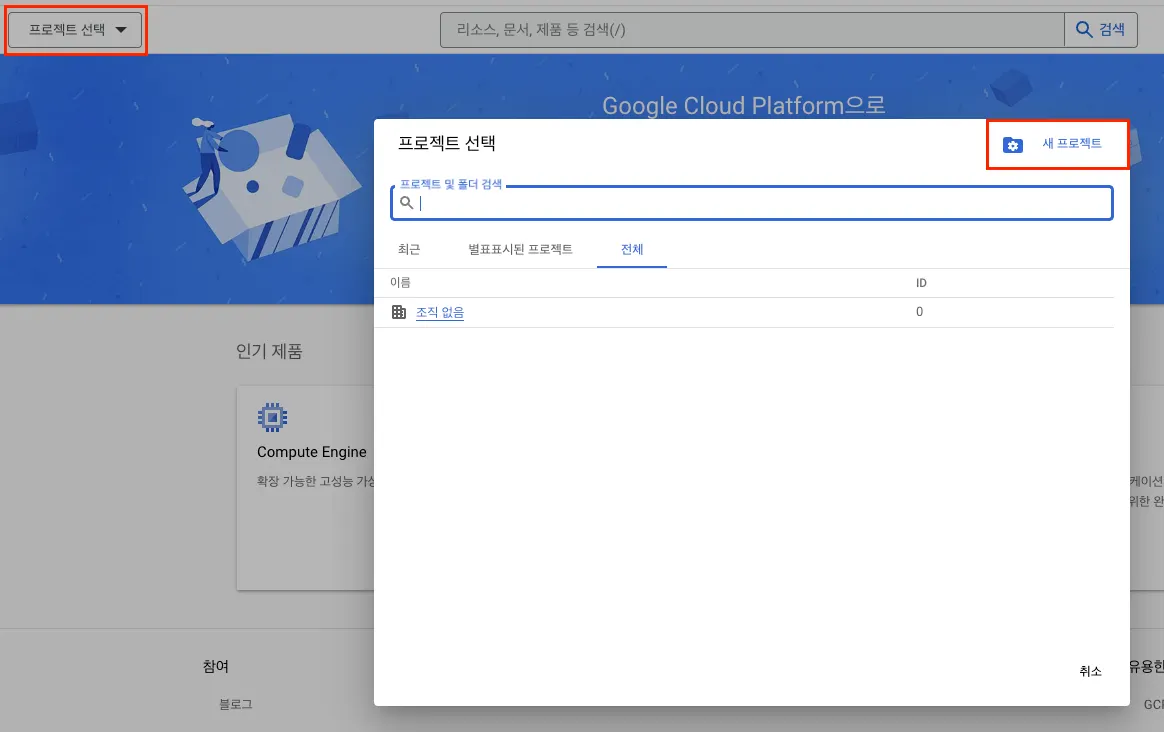Screen dimensions: 1164x732
Task: Click the organization building icon beside 조직 없음
Action: (399, 313)
